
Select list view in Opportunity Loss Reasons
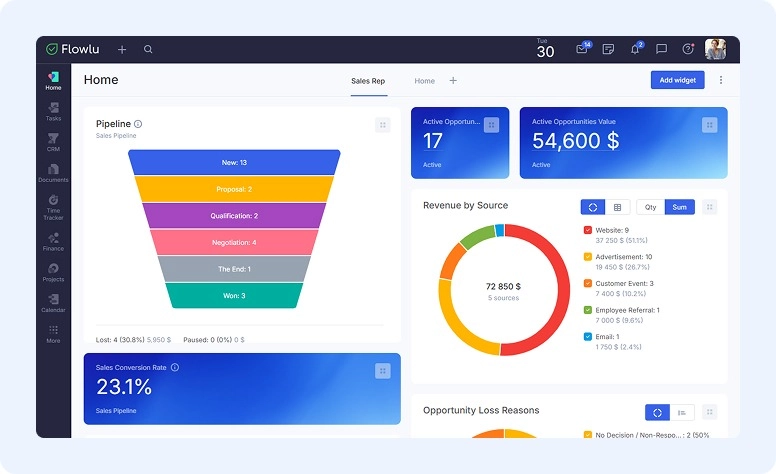point(682,413)
